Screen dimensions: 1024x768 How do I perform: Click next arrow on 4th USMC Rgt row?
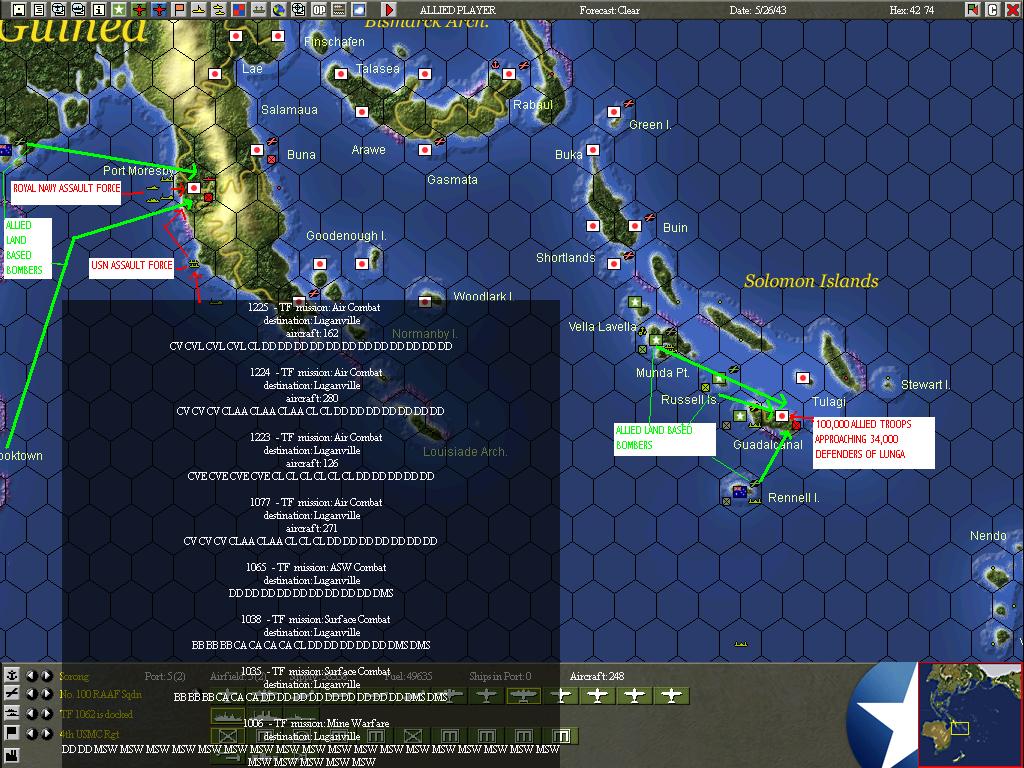(47, 733)
